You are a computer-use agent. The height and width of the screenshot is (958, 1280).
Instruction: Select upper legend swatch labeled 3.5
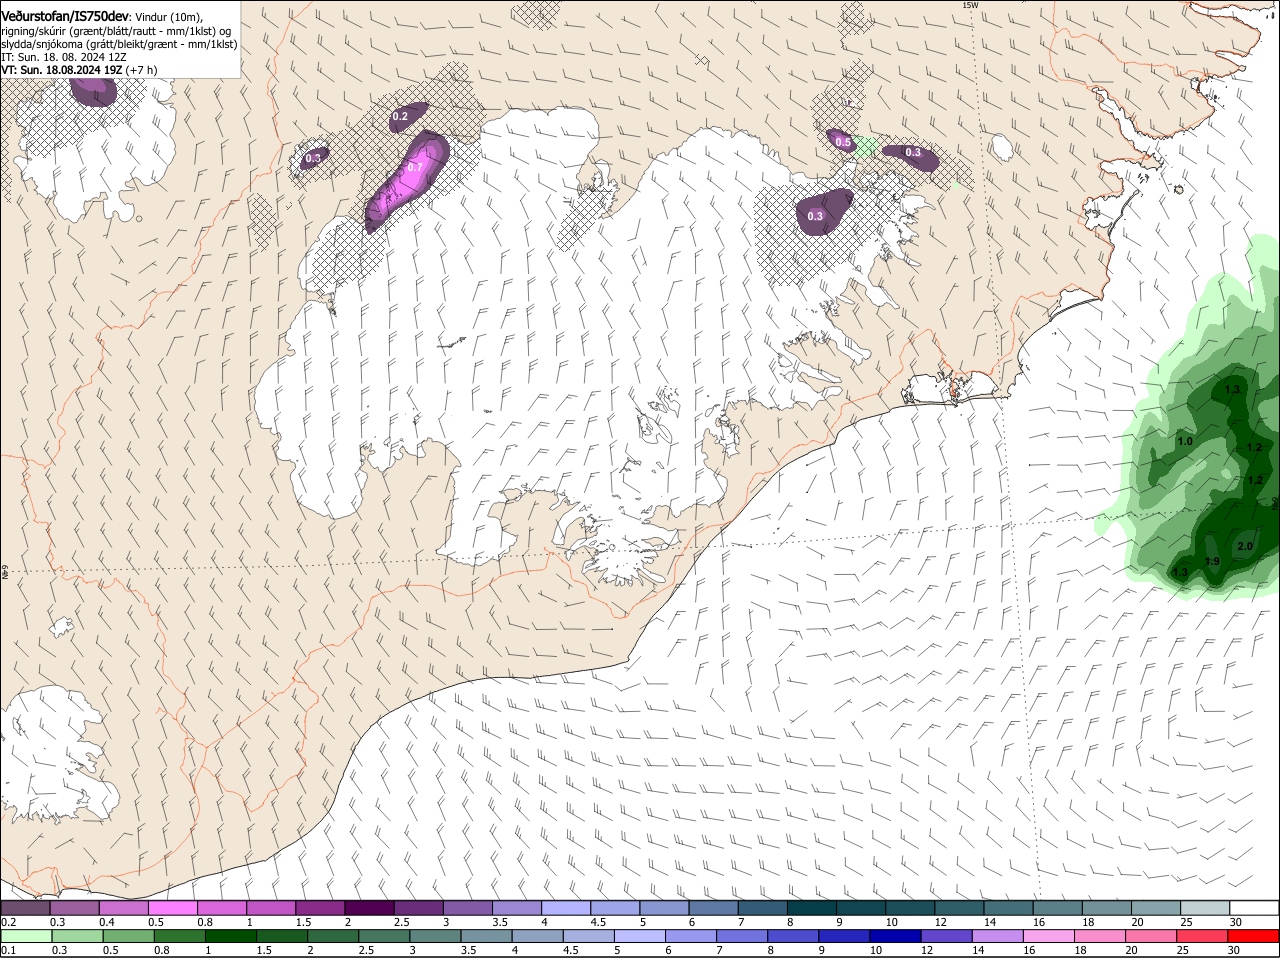point(516,907)
